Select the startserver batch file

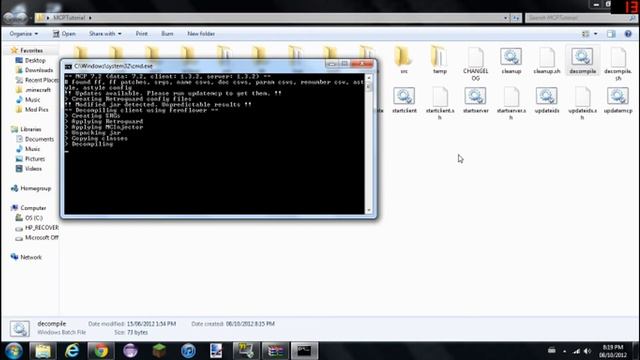click(476, 100)
